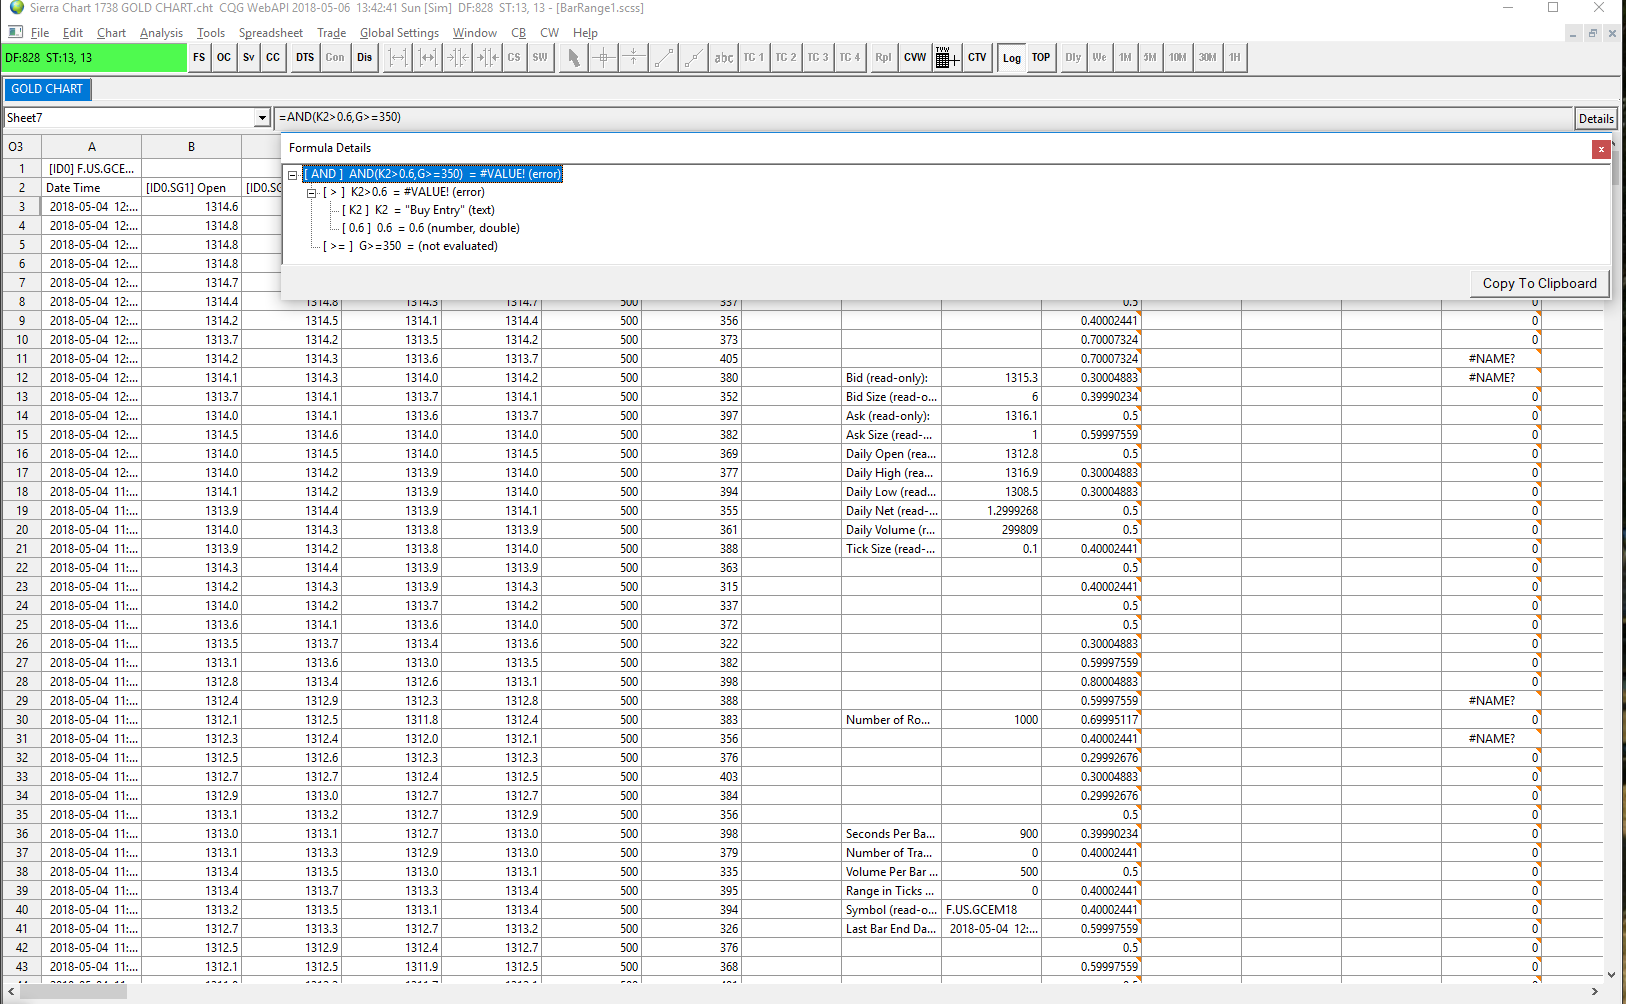The width and height of the screenshot is (1626, 1004).
Task: Click the TVW table grid icon
Action: tap(946, 58)
